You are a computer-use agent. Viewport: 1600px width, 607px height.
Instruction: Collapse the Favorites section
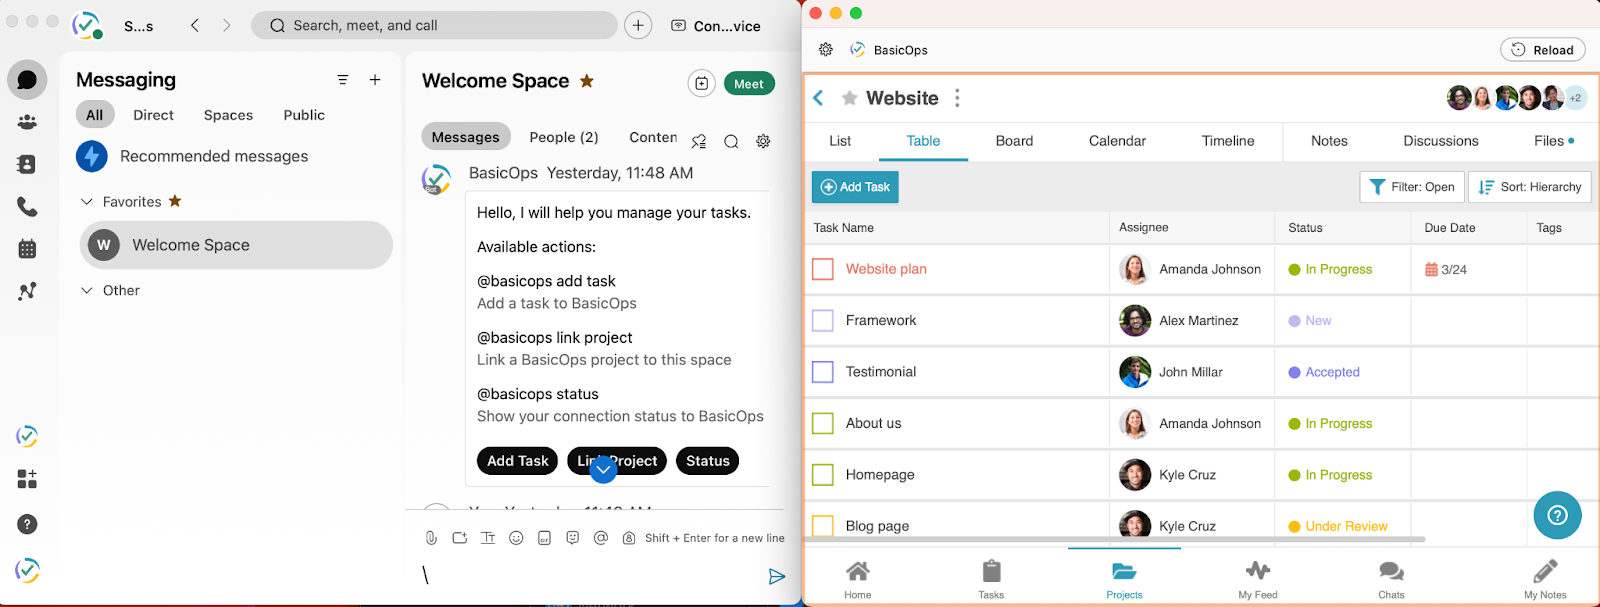87,202
